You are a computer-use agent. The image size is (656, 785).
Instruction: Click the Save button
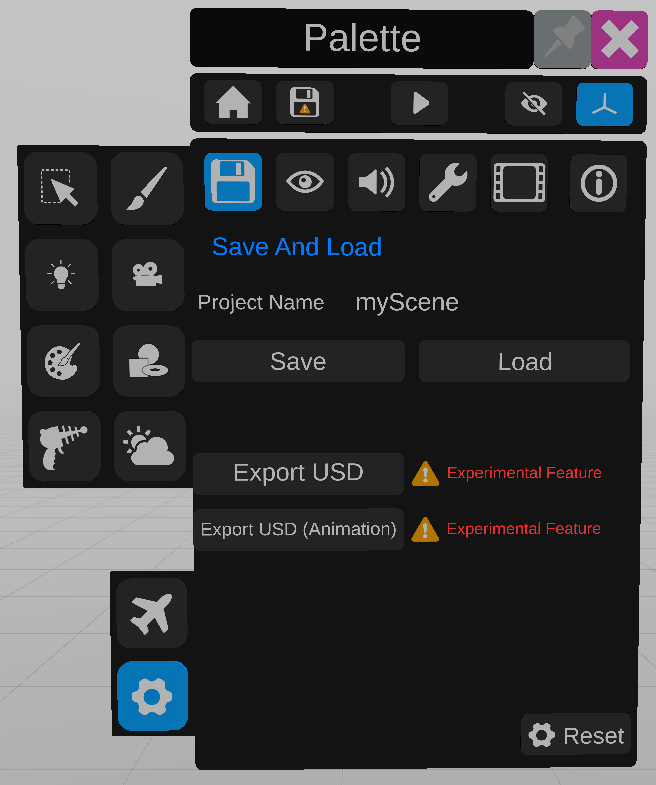click(x=298, y=361)
